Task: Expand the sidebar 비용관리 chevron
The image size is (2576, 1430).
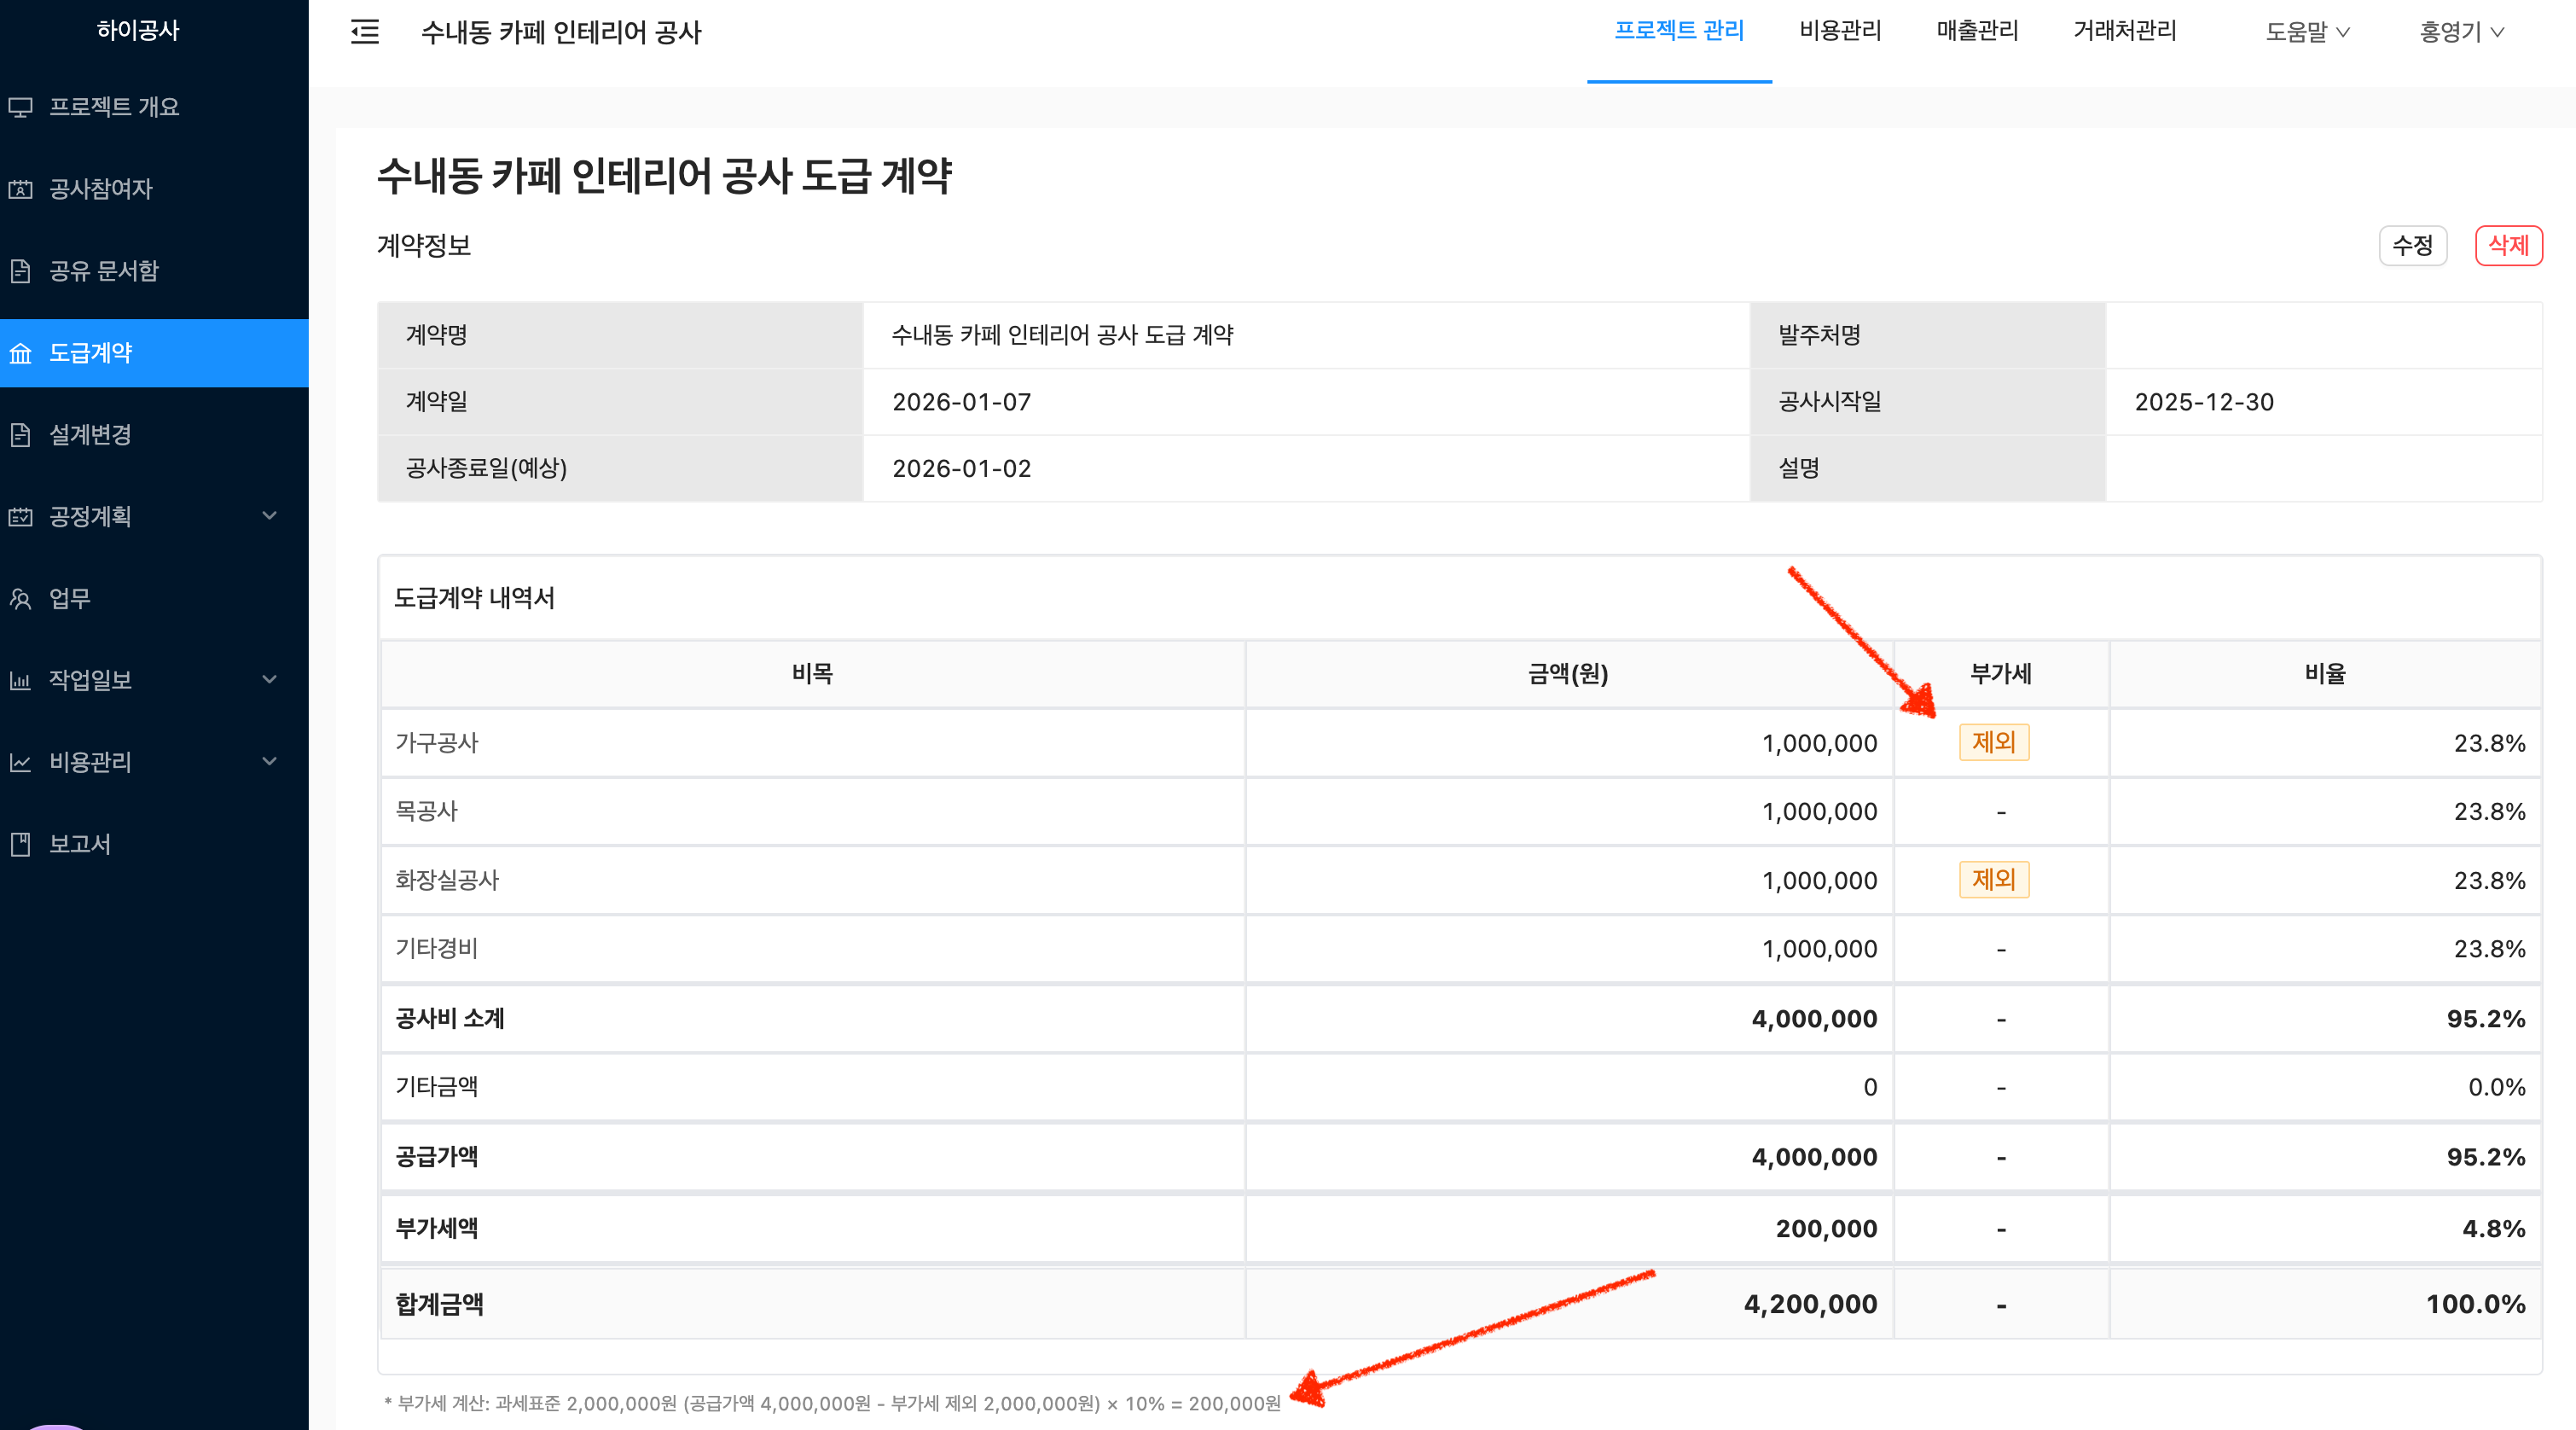Action: (x=269, y=762)
